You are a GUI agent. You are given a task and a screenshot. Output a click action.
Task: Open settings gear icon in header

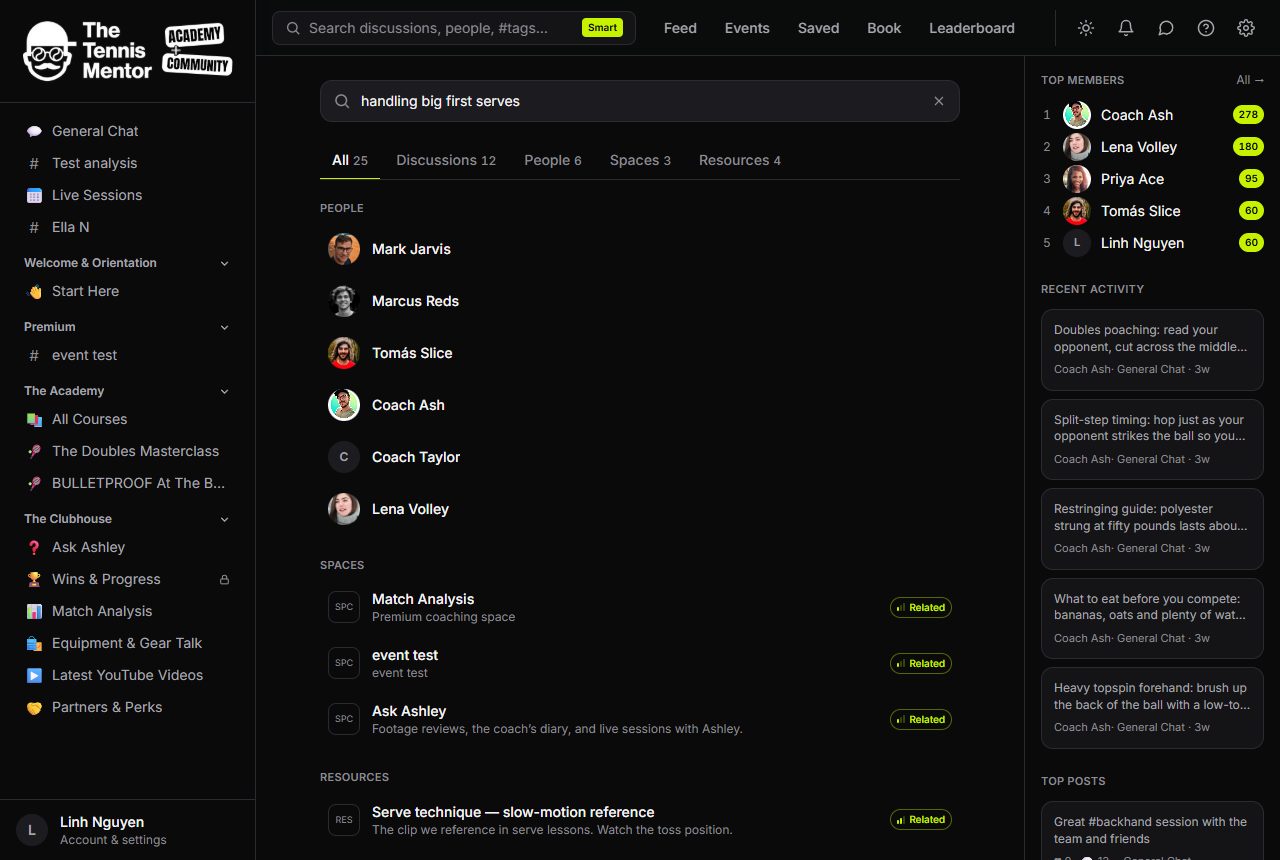click(1246, 28)
